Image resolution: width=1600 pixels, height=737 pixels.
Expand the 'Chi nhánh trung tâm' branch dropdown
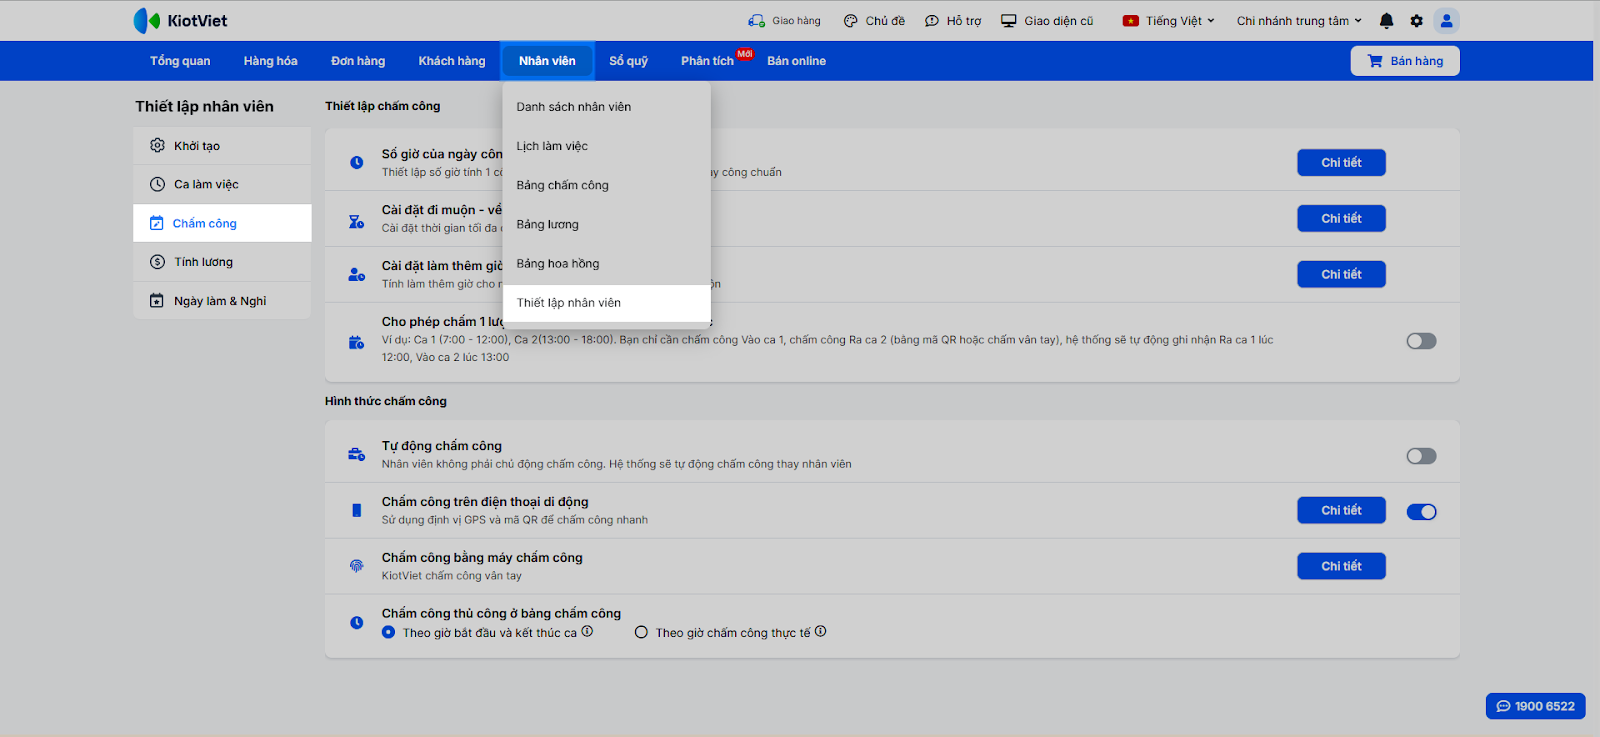click(x=1299, y=21)
